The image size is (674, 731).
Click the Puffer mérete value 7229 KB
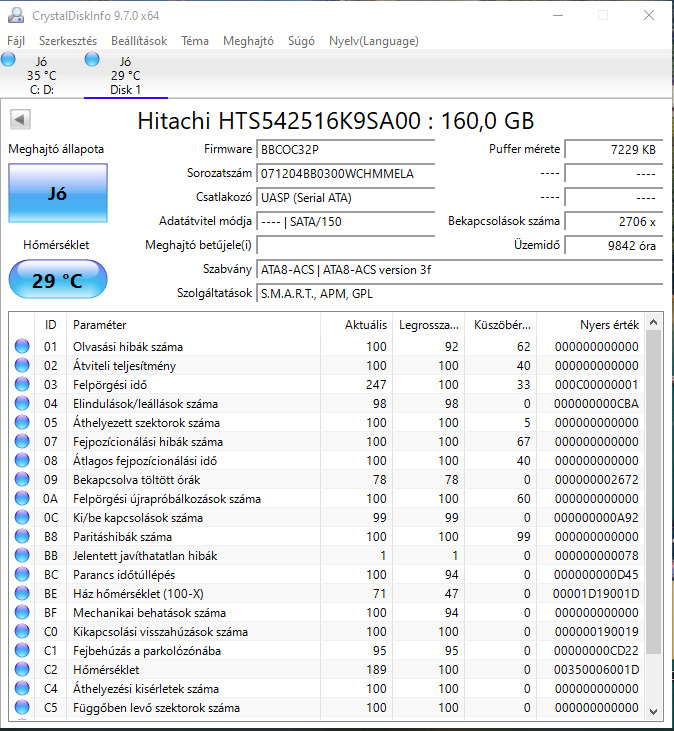pyautogui.click(x=613, y=150)
